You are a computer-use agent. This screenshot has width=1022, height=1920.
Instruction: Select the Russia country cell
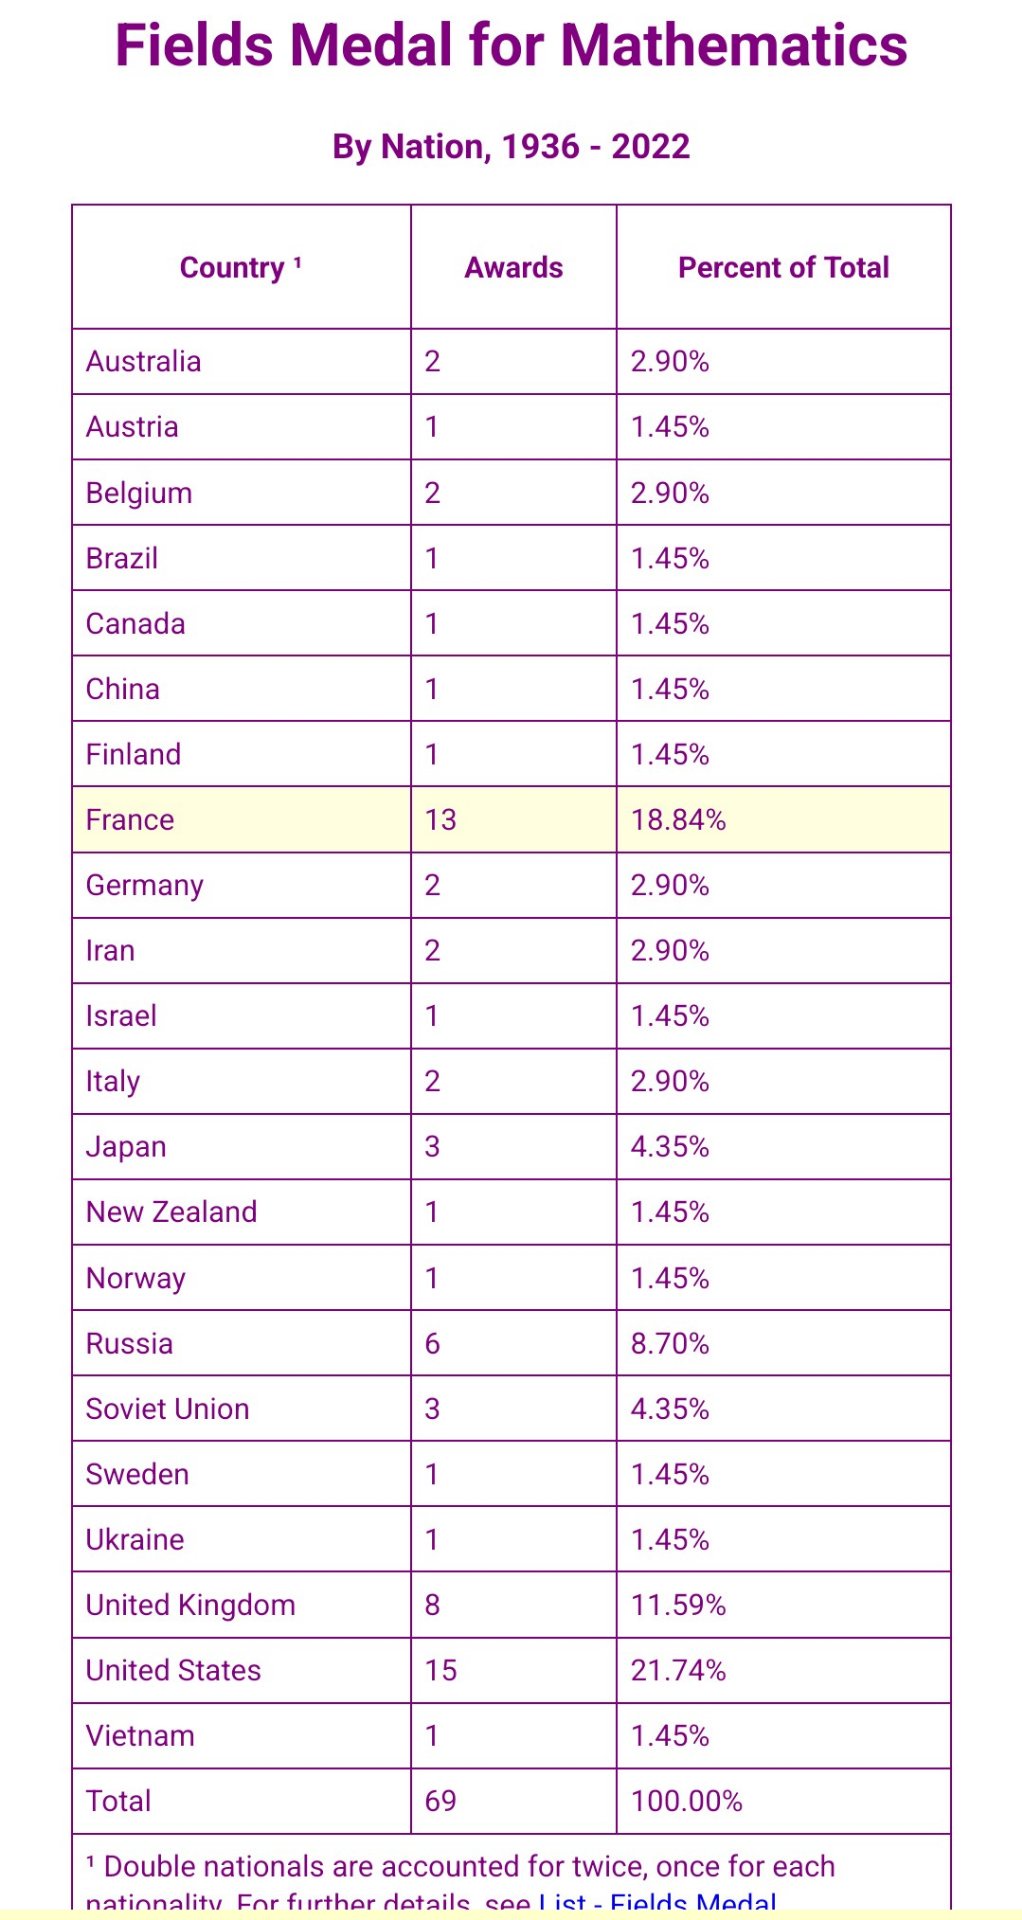point(129,1343)
